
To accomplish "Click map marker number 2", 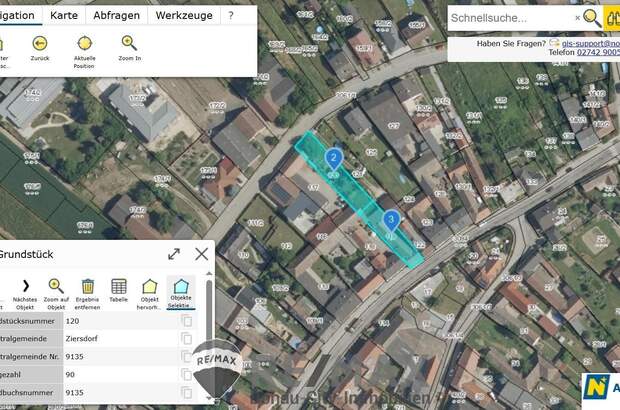I will point(334,159).
